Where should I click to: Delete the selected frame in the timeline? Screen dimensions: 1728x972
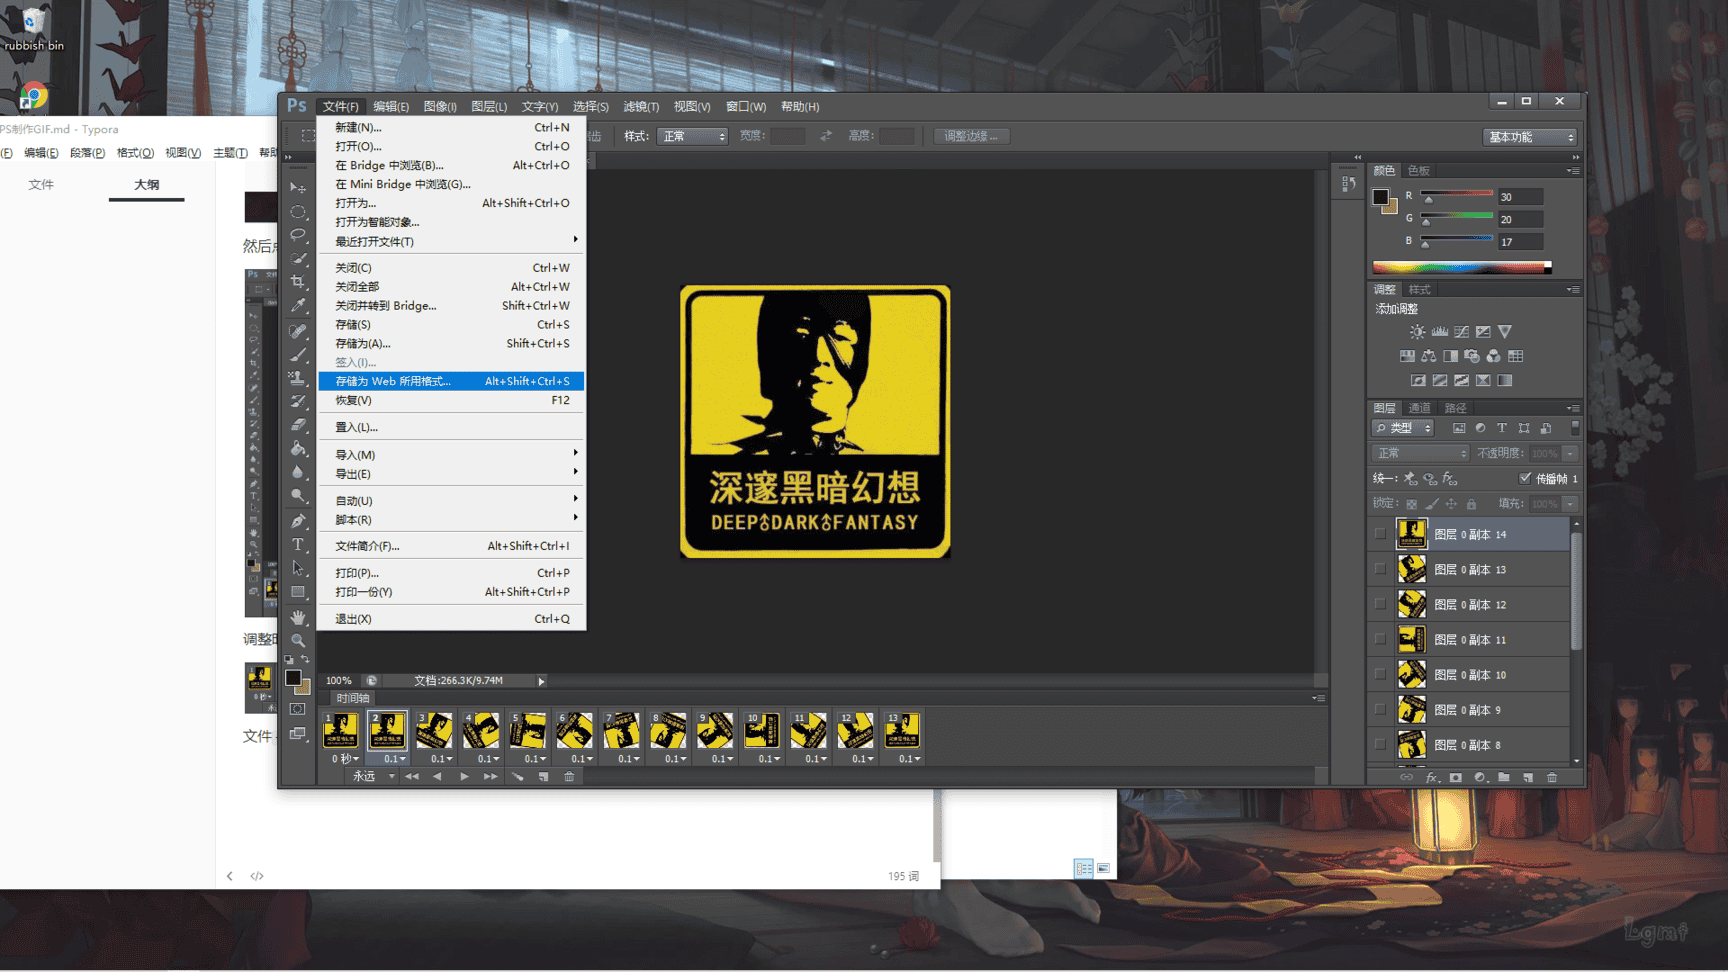point(569,777)
